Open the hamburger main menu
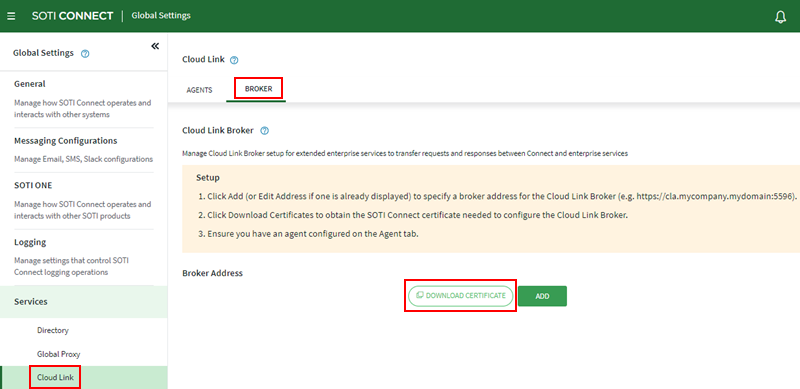Screen dimensions: 800x389 click(x=11, y=16)
